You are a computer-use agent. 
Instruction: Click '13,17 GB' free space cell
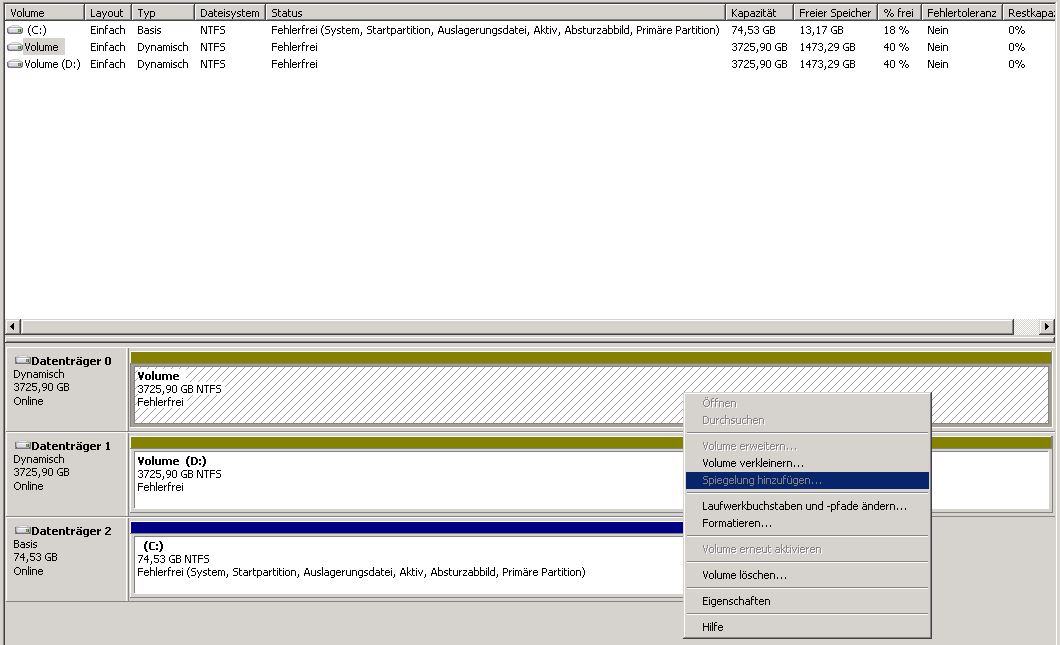click(x=821, y=30)
